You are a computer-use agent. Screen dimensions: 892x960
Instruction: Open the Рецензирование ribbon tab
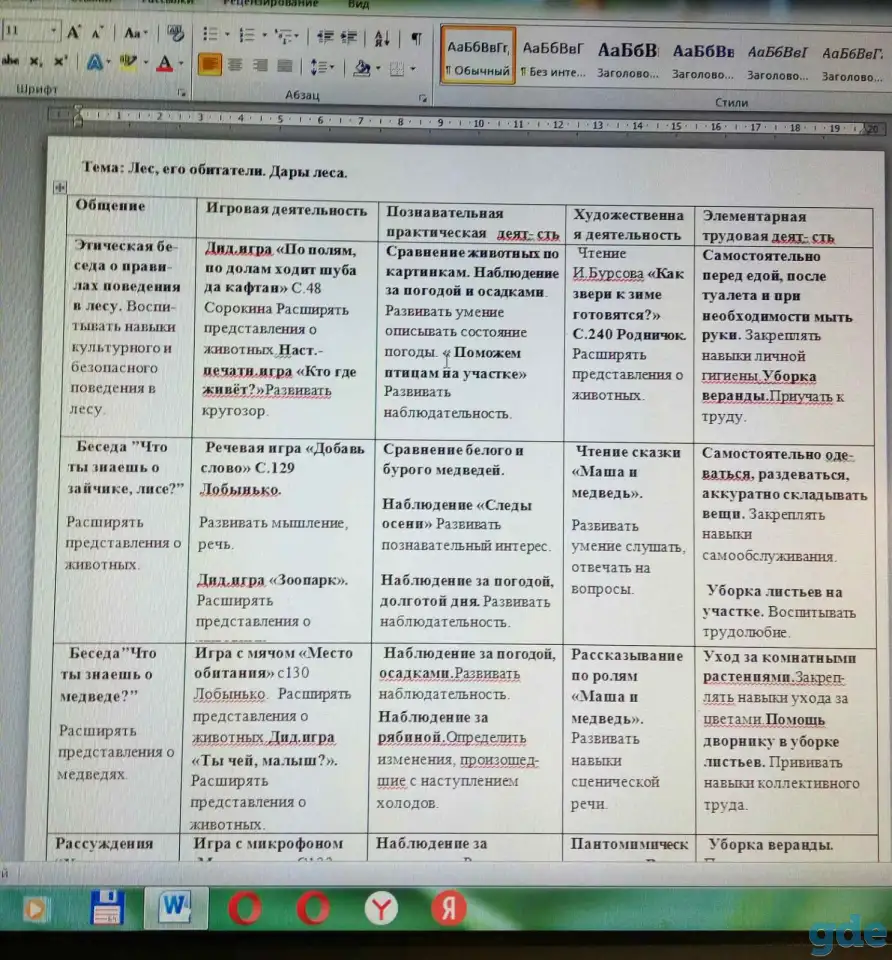tap(270, 4)
